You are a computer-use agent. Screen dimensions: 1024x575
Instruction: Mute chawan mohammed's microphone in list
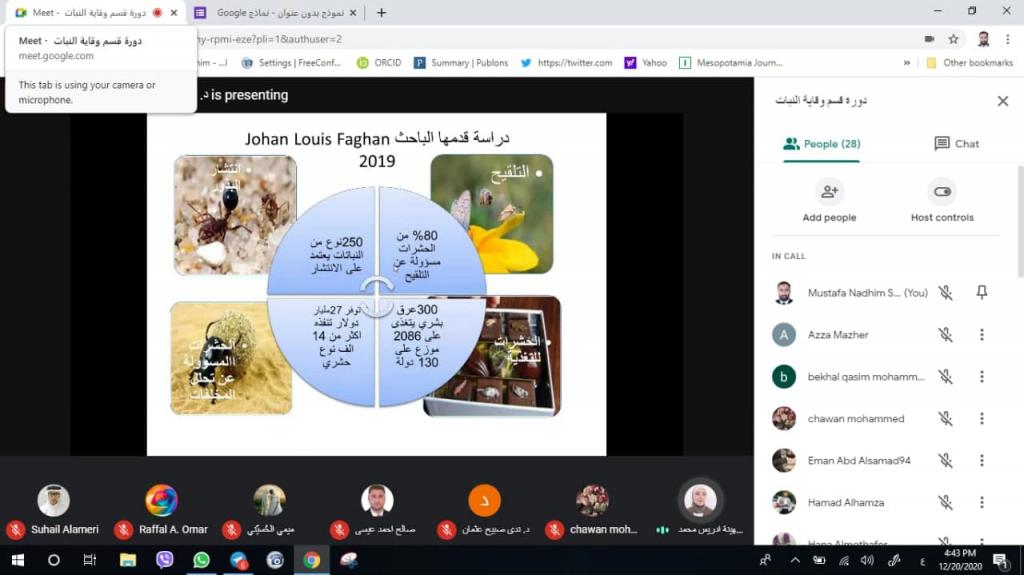coord(945,419)
